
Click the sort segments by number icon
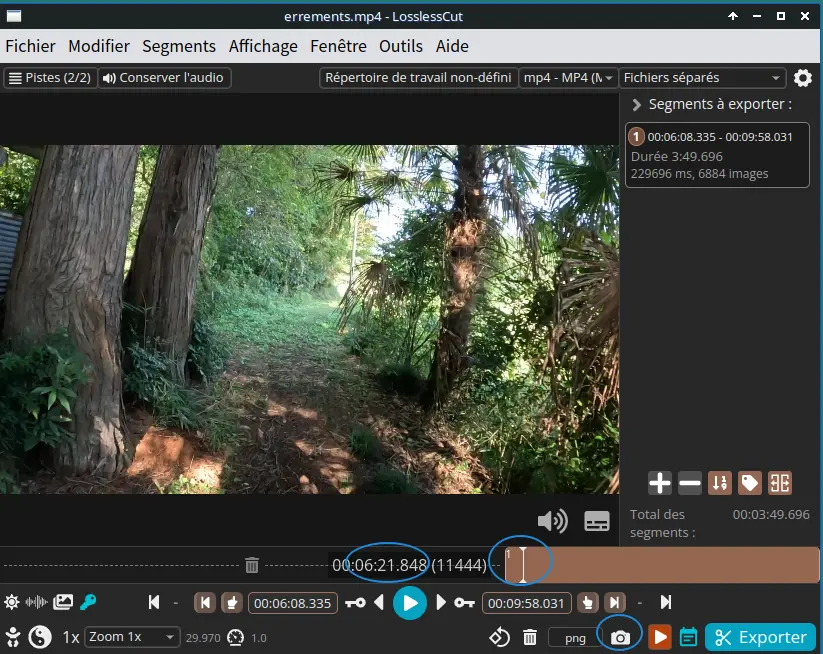coord(719,483)
